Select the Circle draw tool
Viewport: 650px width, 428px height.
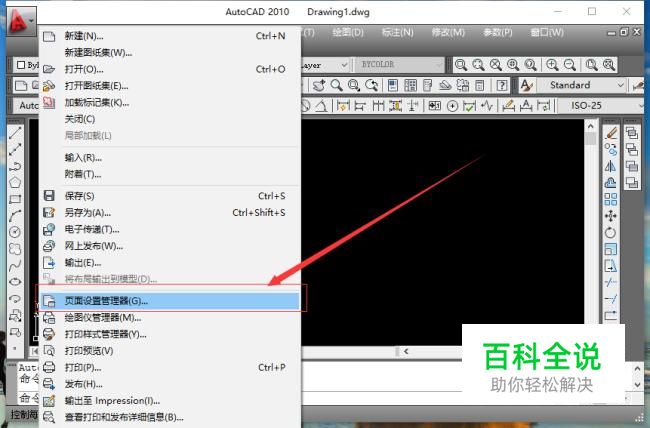(15, 232)
